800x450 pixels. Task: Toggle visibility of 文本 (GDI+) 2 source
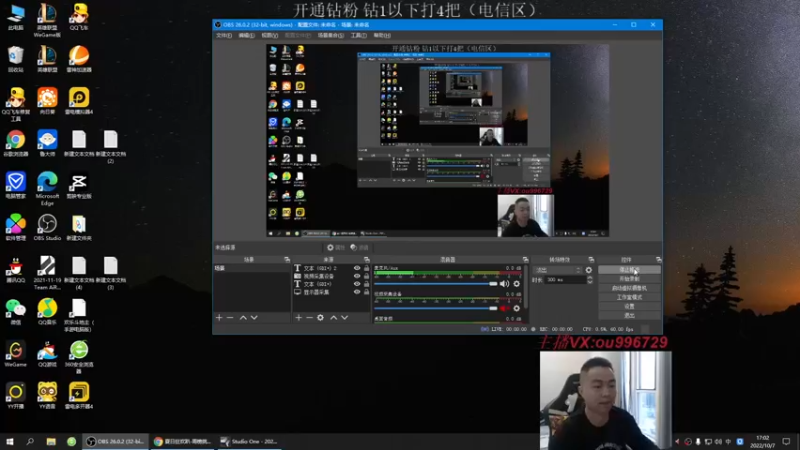357,268
